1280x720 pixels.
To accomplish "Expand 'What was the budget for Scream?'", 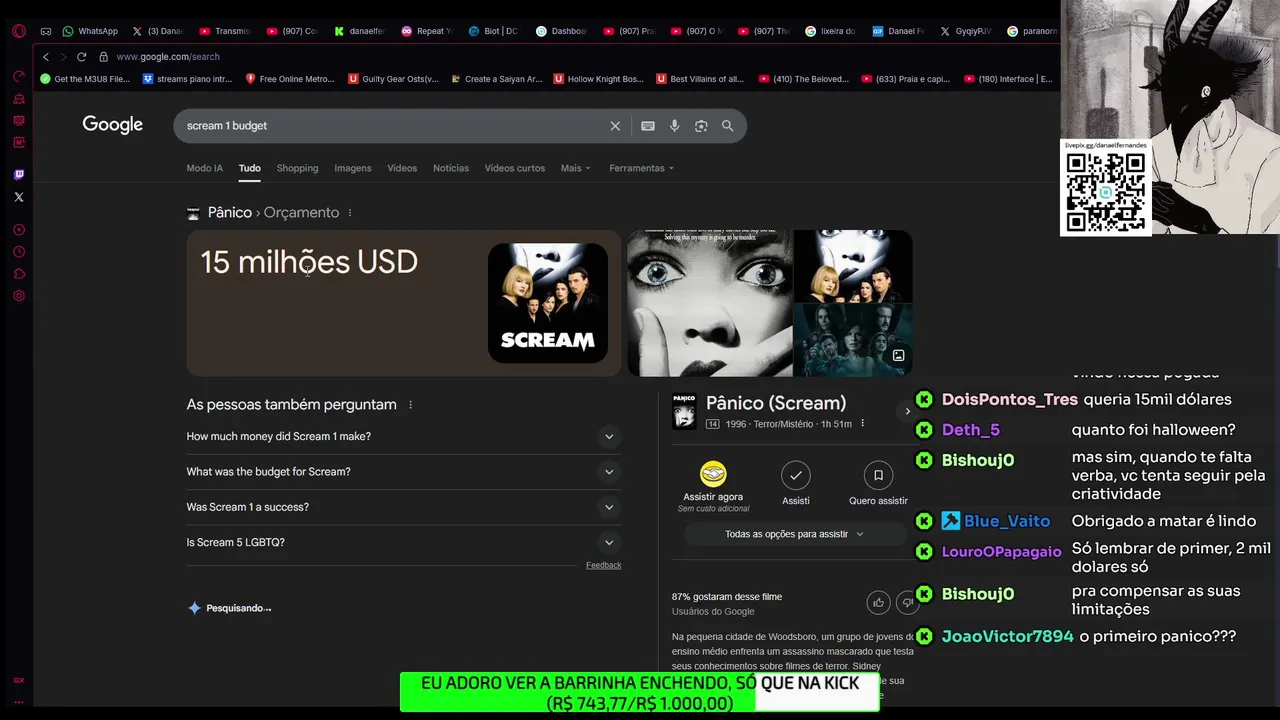I will click(x=403, y=472).
